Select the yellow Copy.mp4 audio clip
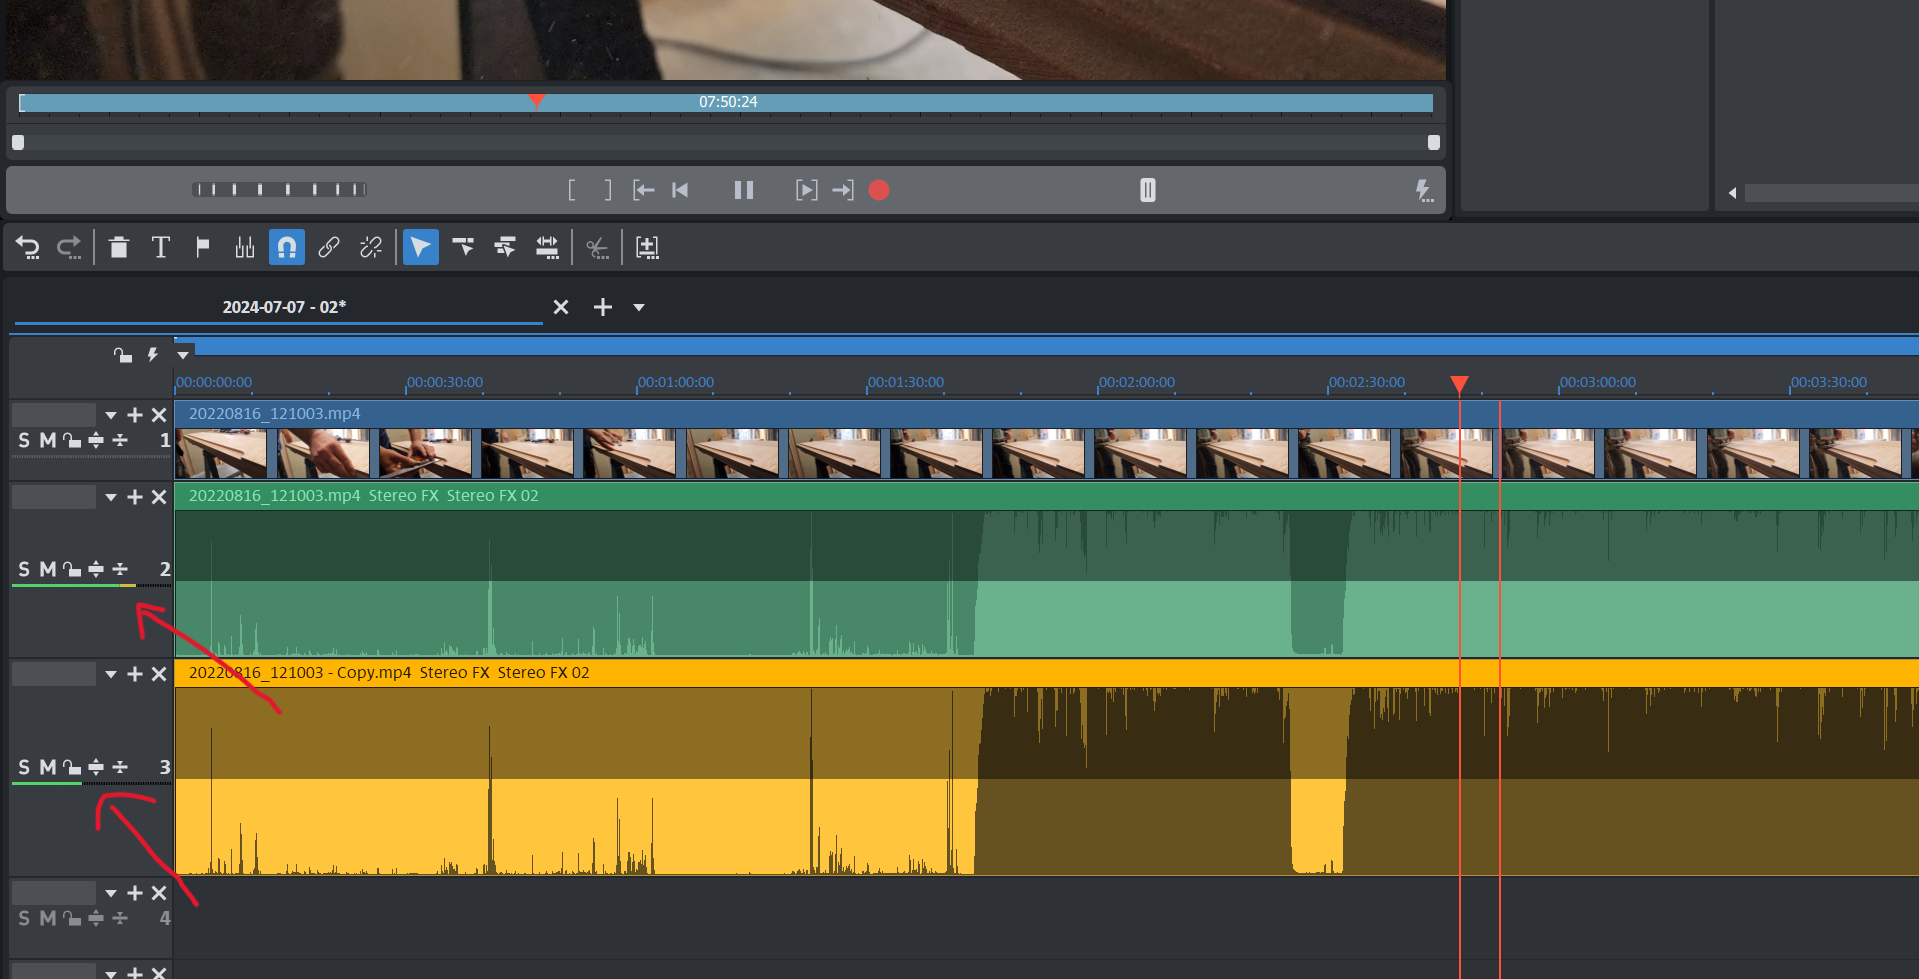This screenshot has width=1919, height=979. 1046,767
